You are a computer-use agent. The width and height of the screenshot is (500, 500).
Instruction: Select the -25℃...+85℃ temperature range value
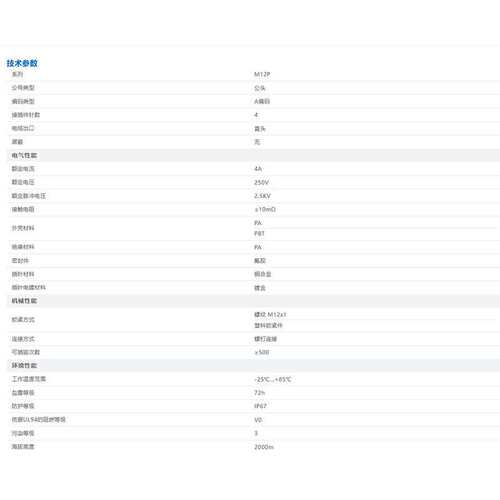tap(273, 380)
